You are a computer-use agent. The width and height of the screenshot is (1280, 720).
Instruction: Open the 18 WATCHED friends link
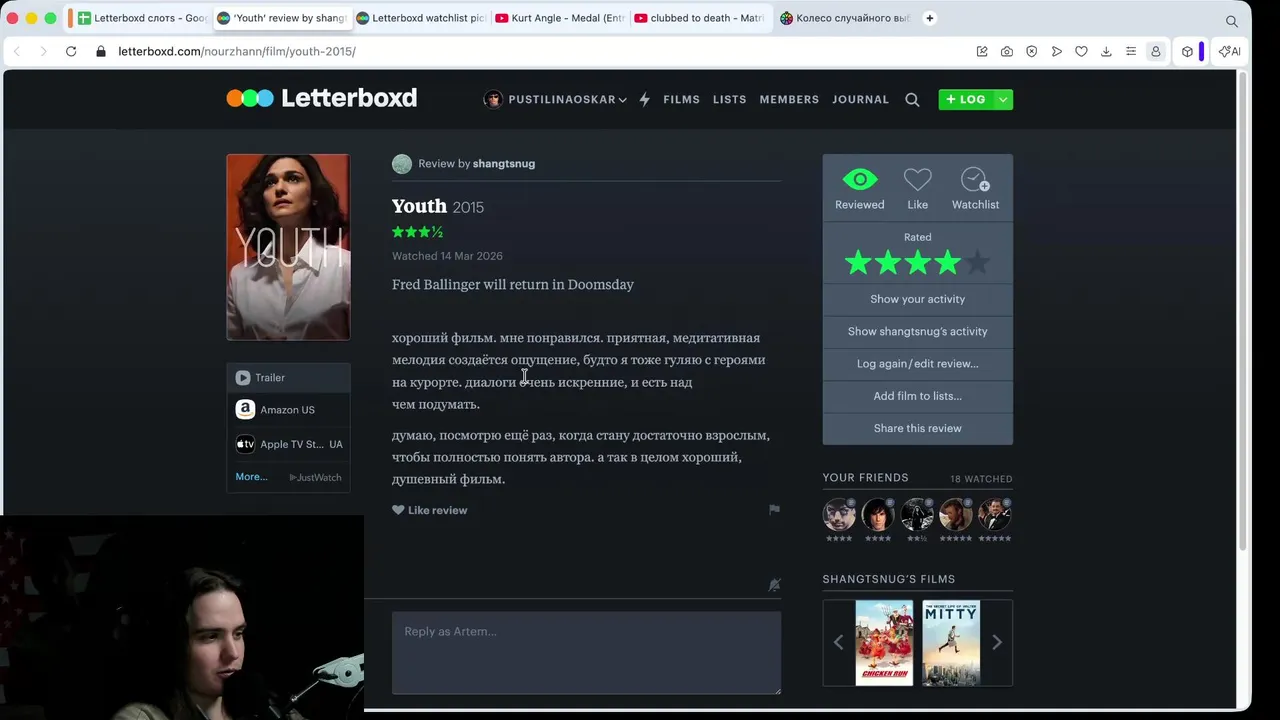[x=981, y=479]
